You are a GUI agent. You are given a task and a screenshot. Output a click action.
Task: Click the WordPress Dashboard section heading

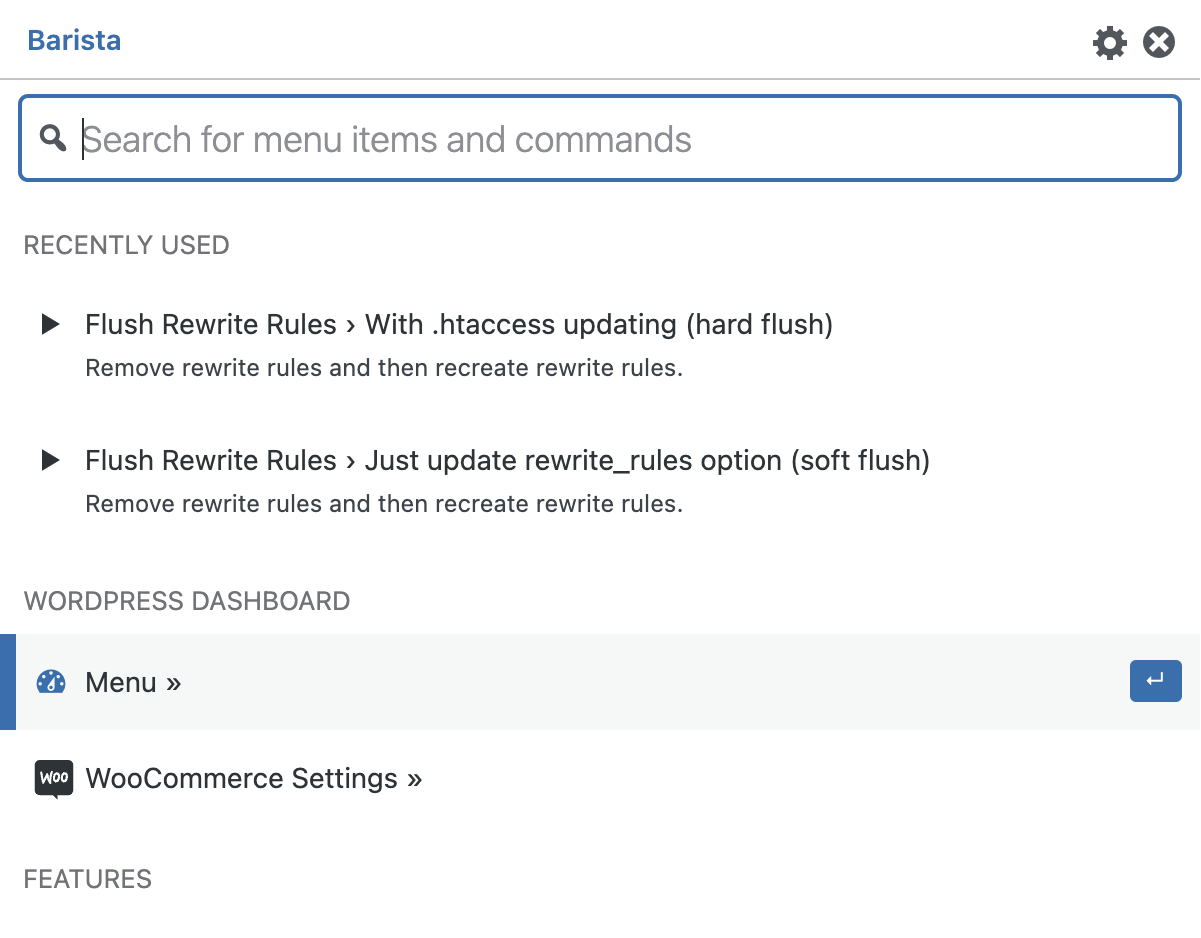tap(187, 601)
